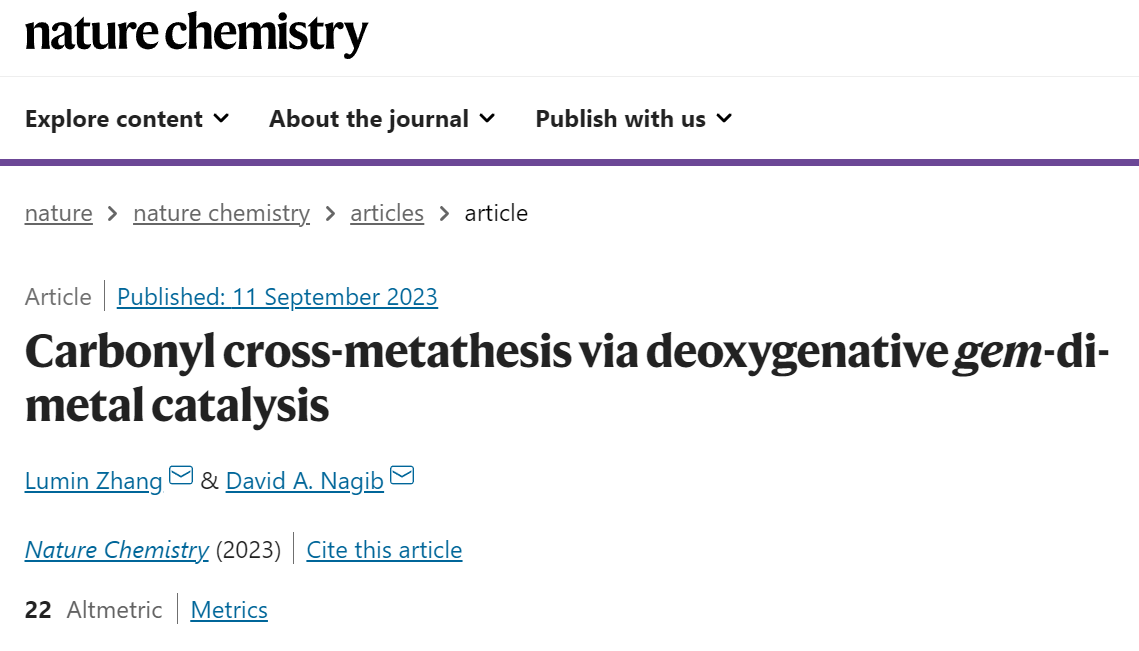Navigate to the articles breadcrumb
The height and width of the screenshot is (651, 1139).
(387, 214)
